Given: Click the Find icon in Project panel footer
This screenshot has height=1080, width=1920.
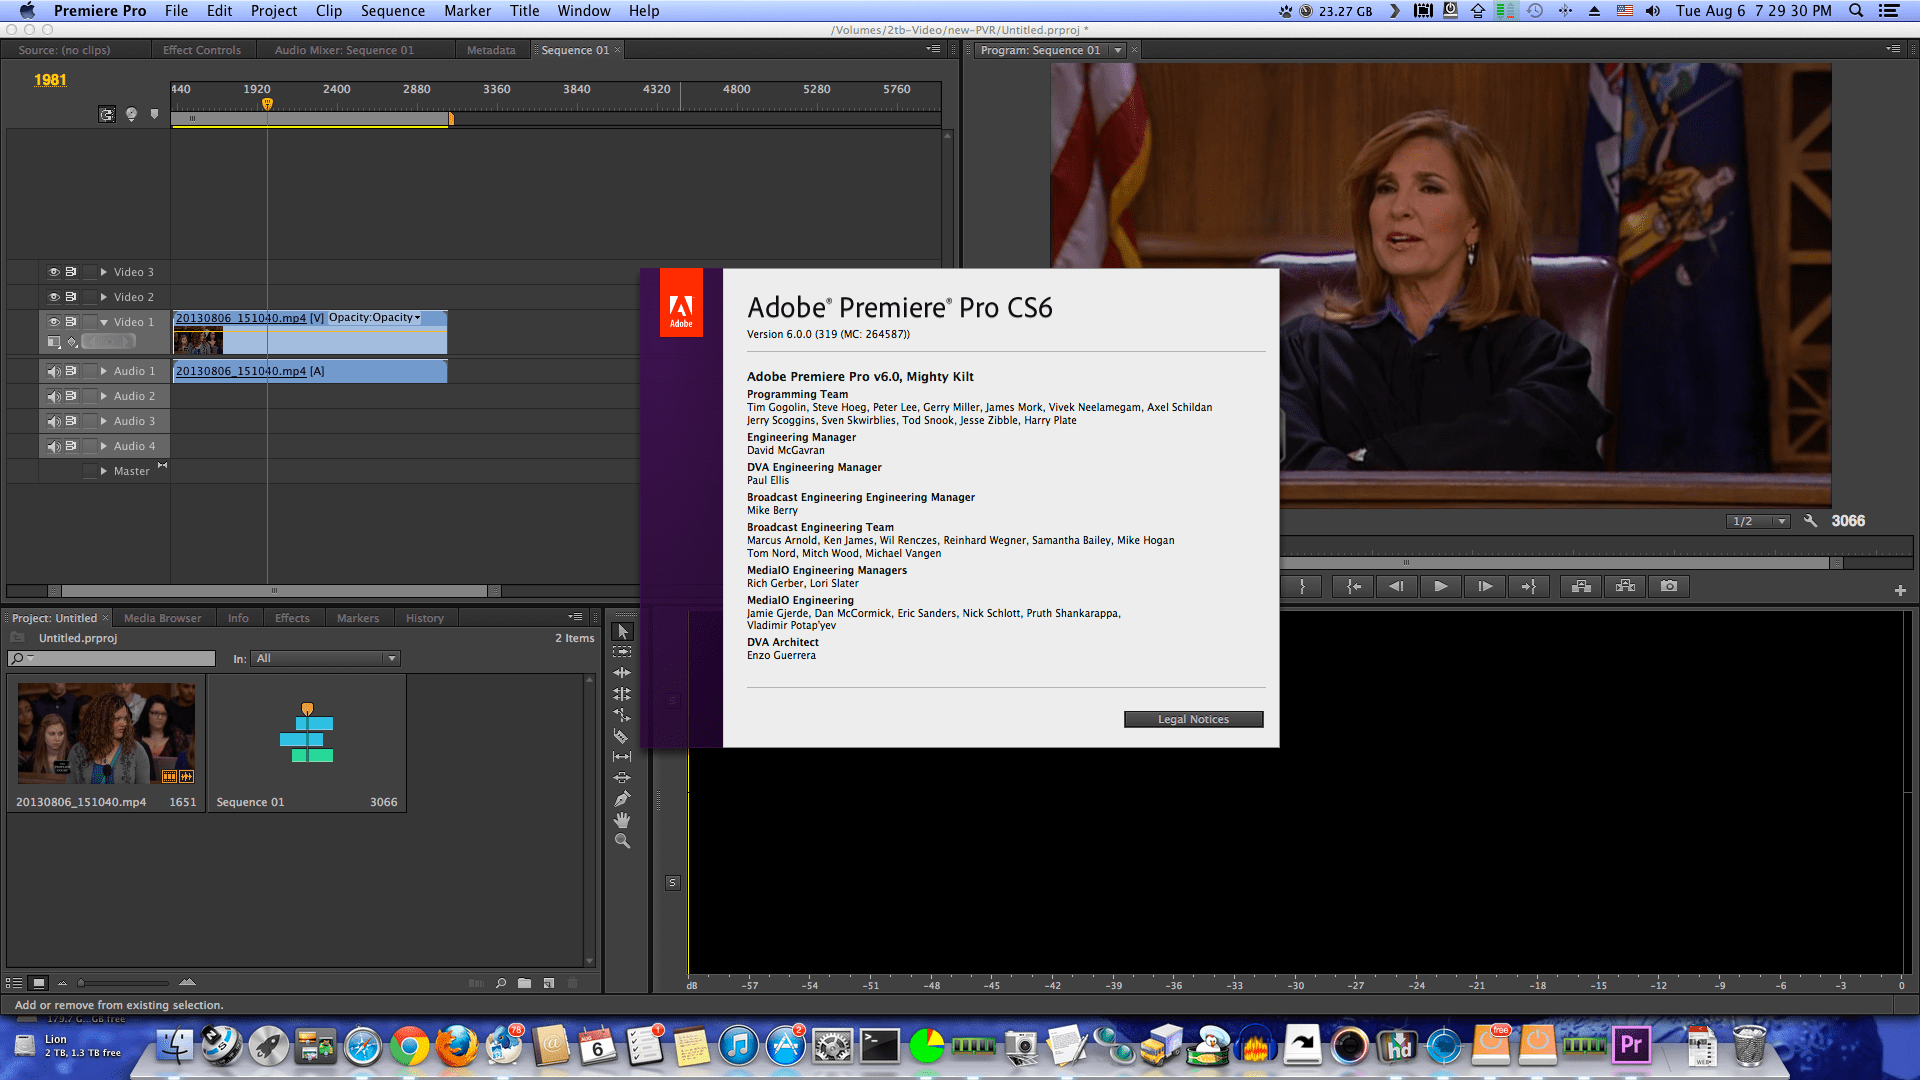Looking at the screenshot, I should click(501, 983).
